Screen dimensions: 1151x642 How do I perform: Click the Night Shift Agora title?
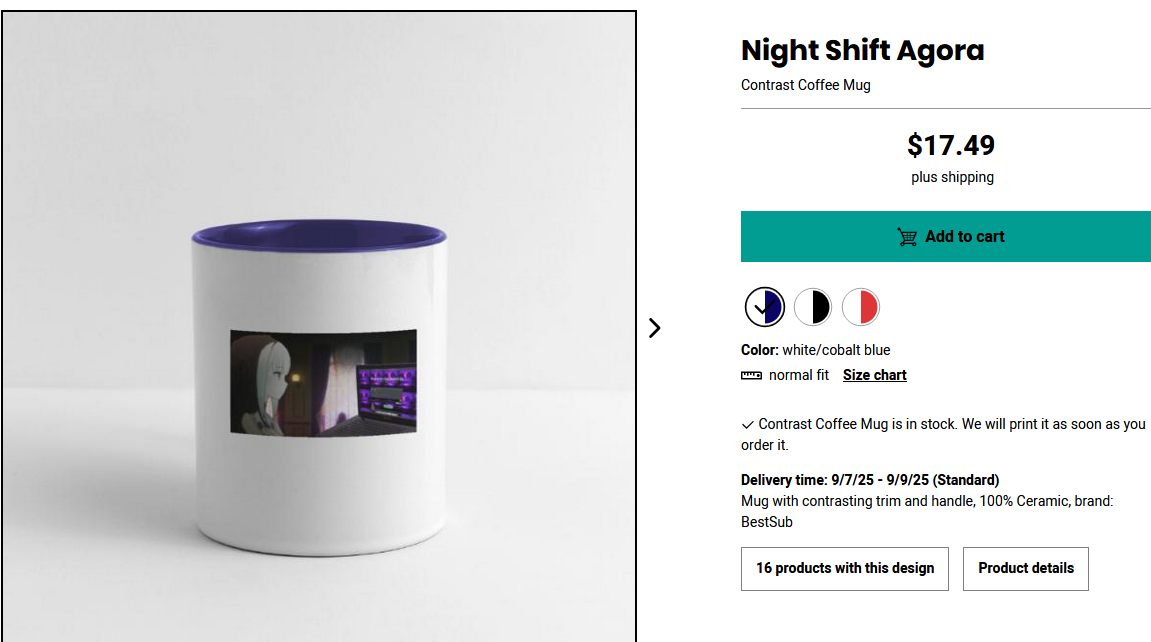pyautogui.click(x=862, y=50)
